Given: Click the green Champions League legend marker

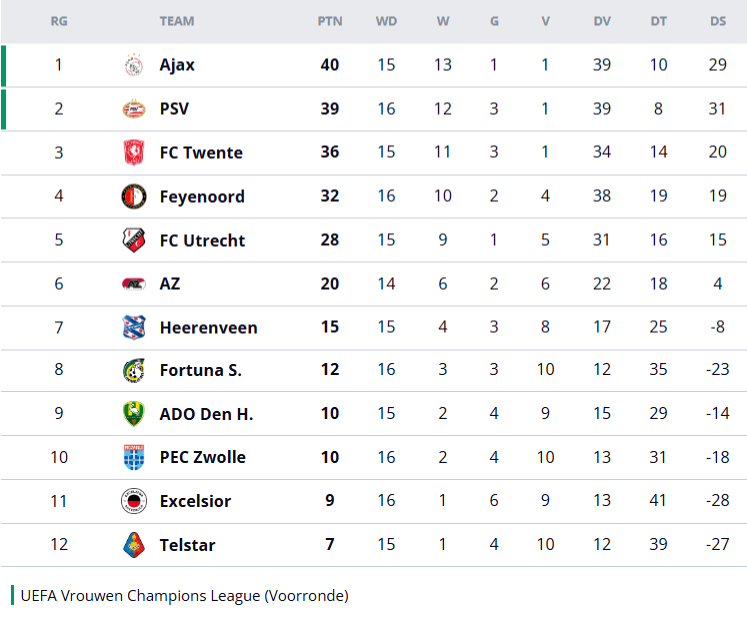Looking at the screenshot, I should click(x=13, y=596).
